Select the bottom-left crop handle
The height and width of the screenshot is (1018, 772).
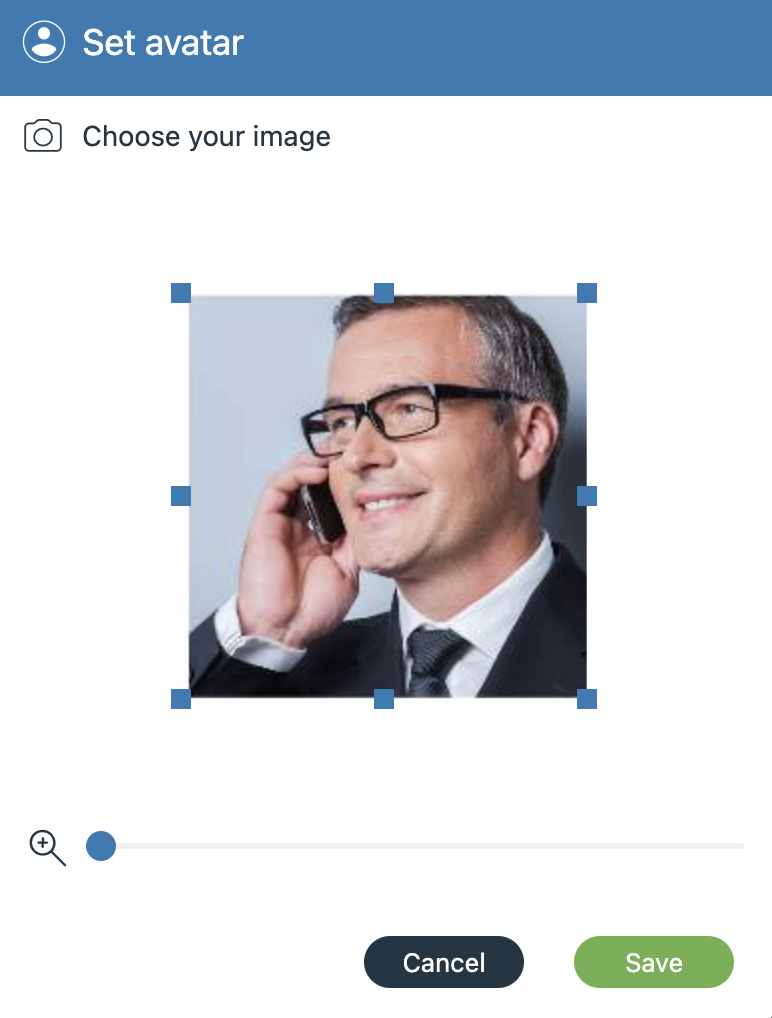[x=181, y=699]
